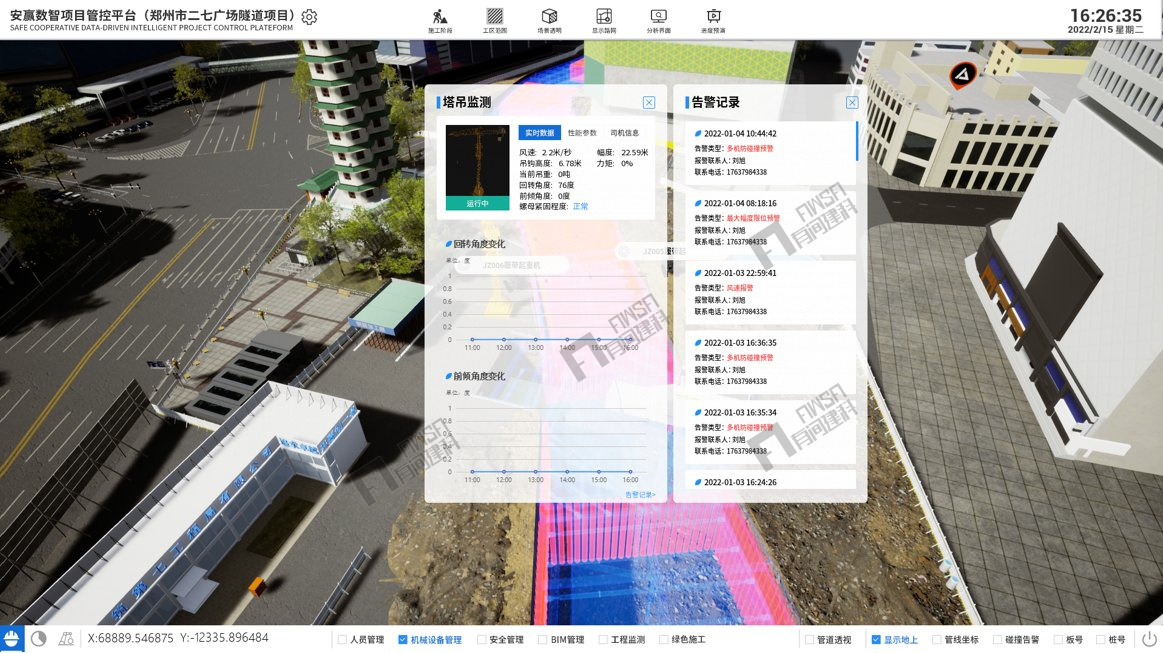Click the 回转角度变化 chart heading

pyautogui.click(x=479, y=244)
